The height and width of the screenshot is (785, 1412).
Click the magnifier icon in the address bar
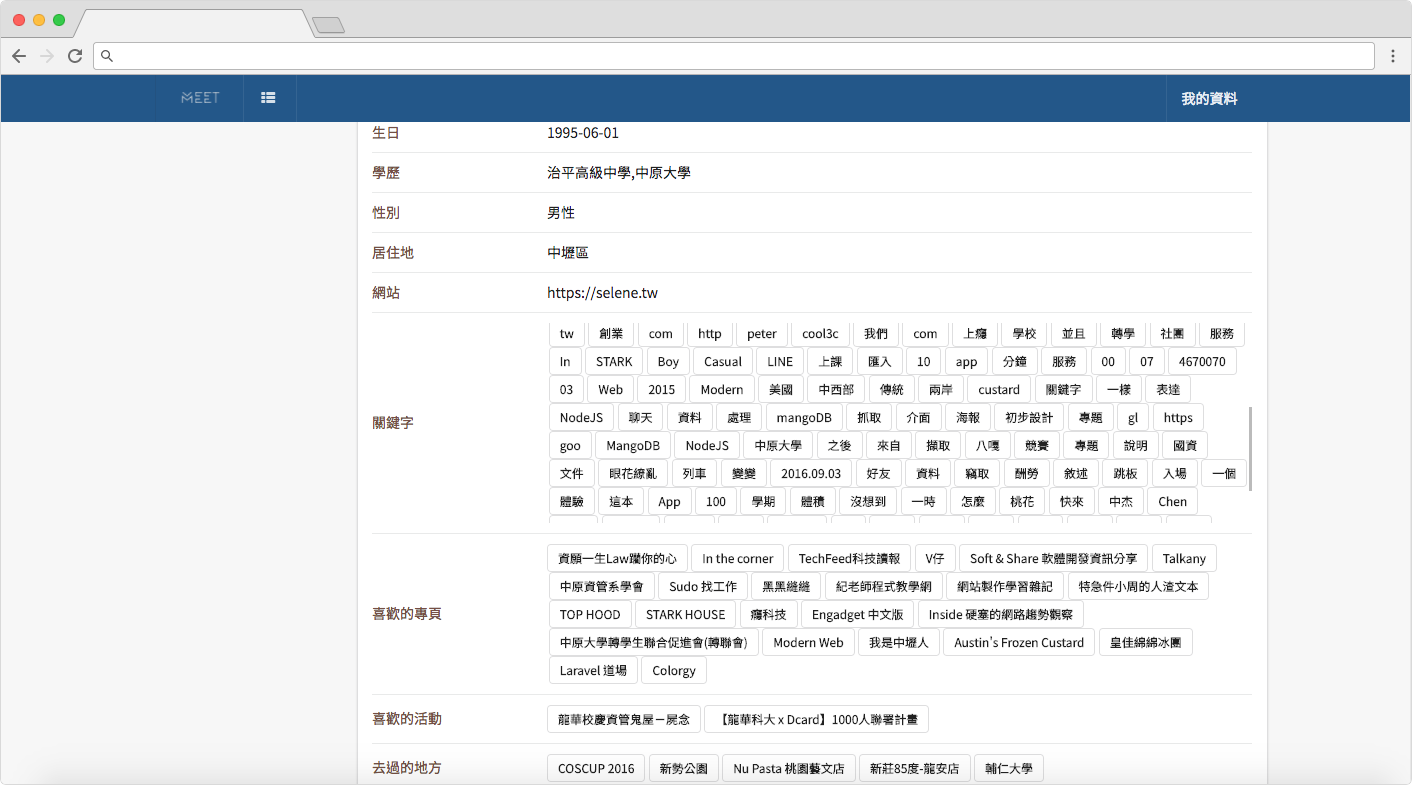[108, 56]
